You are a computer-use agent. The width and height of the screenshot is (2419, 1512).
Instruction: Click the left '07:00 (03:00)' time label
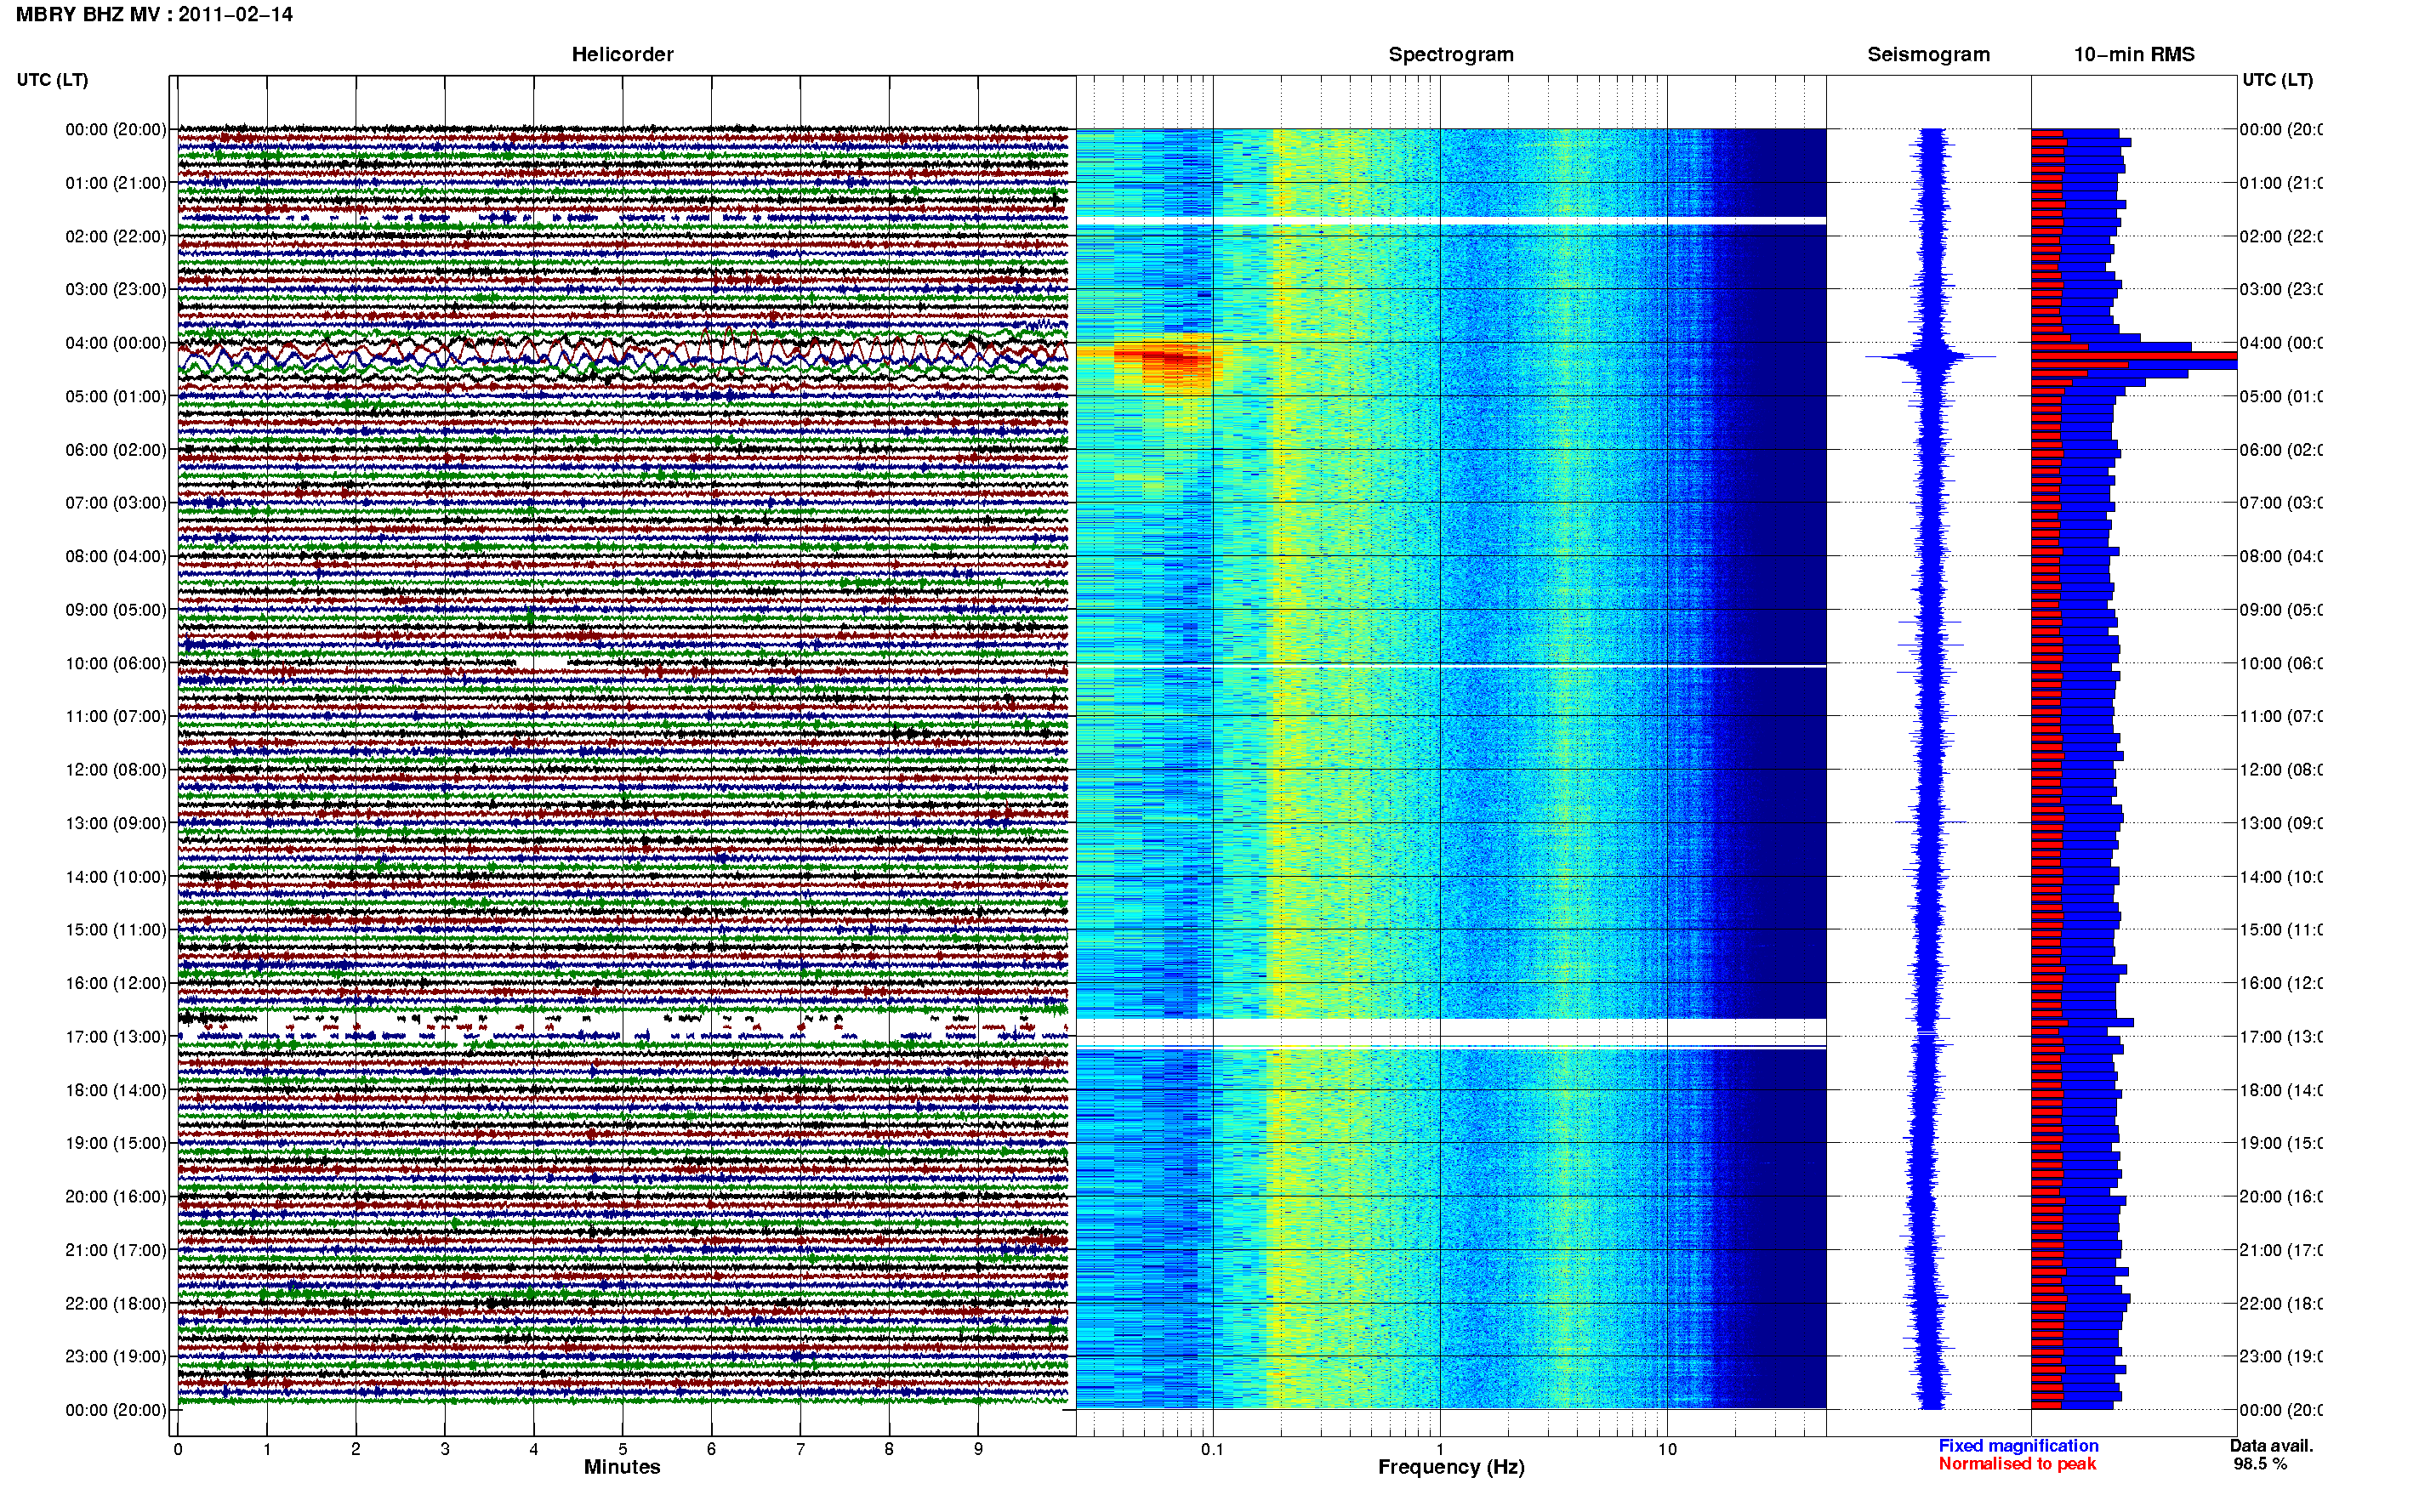(116, 503)
